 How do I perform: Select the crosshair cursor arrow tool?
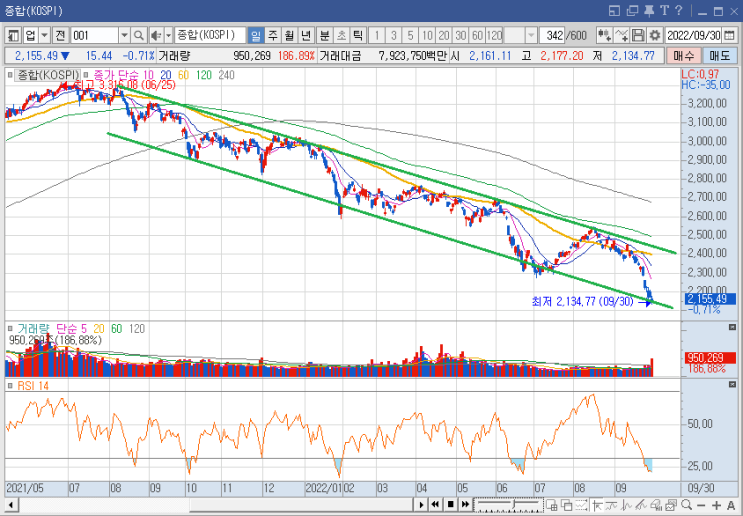[x=597, y=504]
